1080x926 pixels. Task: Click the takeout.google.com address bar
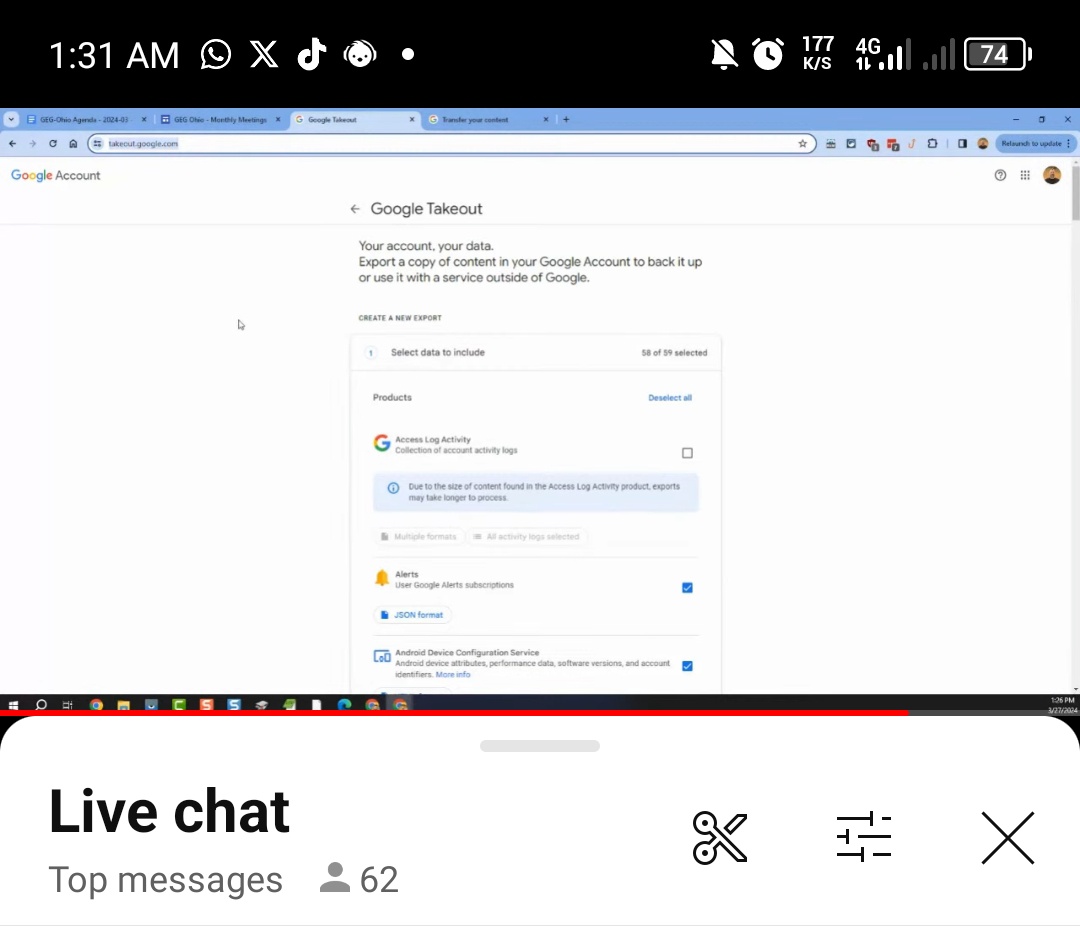[452, 143]
